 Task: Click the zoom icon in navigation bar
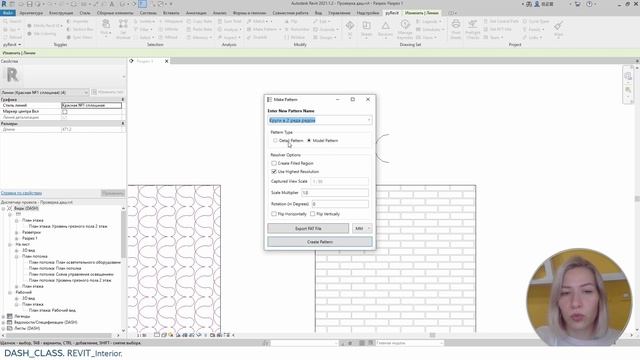tap(628, 90)
